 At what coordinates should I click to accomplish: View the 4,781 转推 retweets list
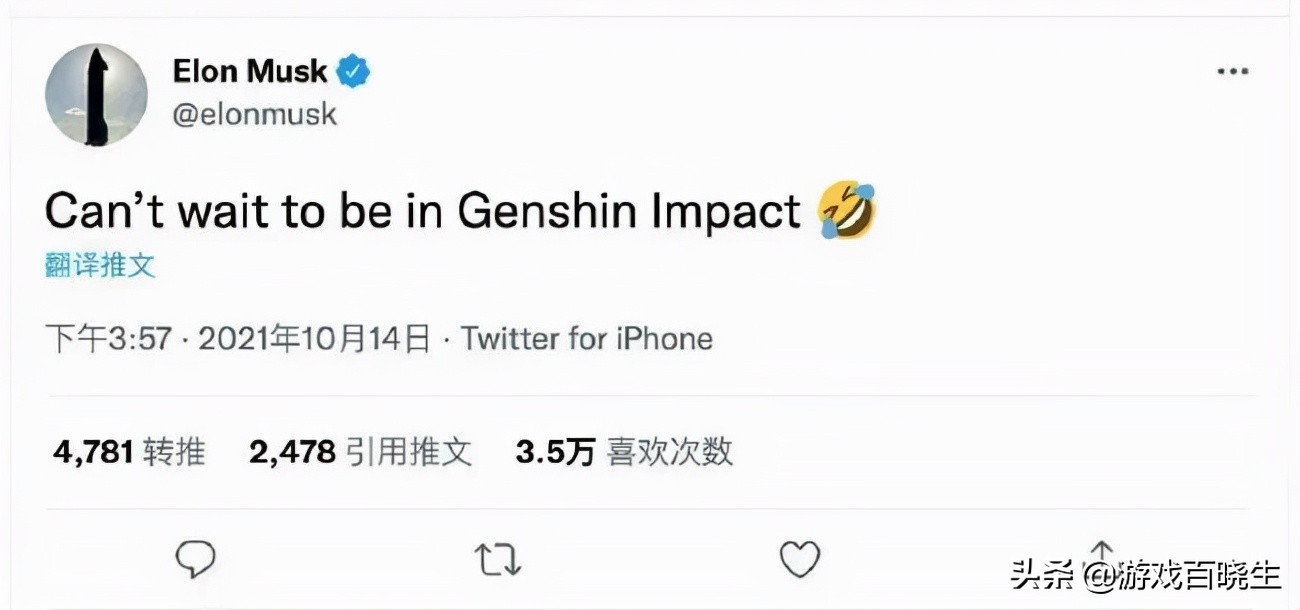click(x=129, y=452)
